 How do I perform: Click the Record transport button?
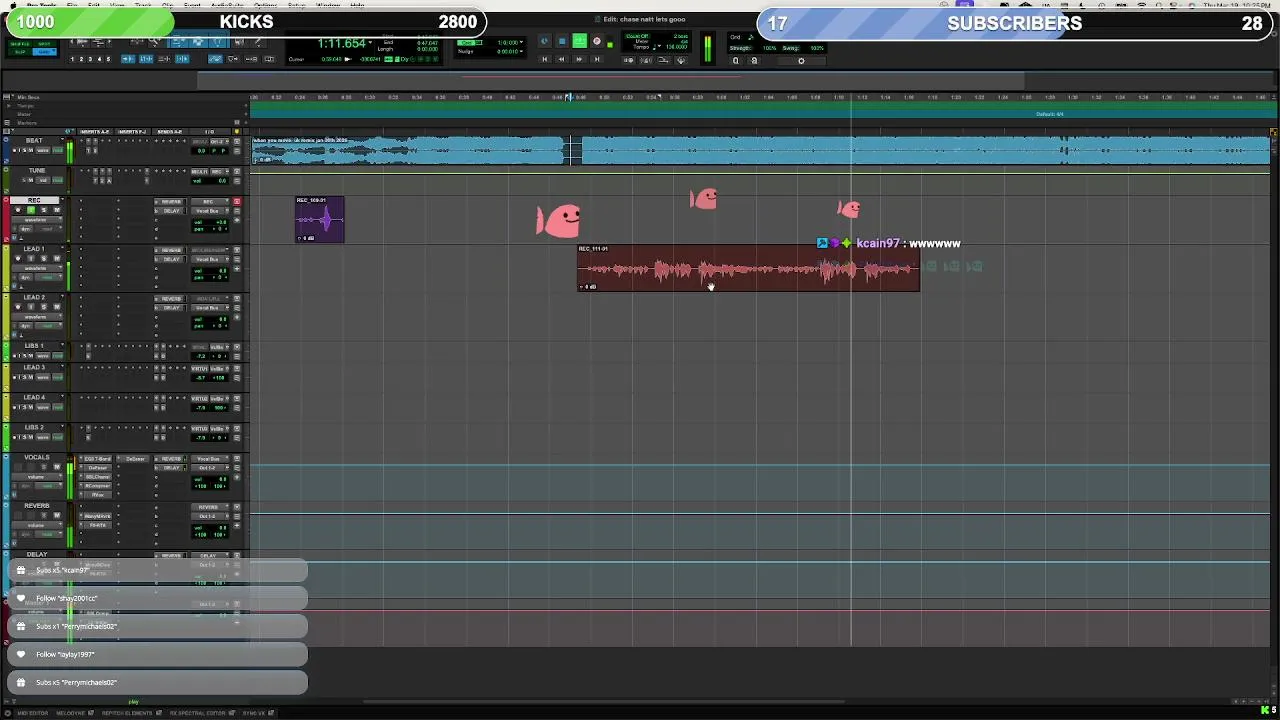point(597,41)
